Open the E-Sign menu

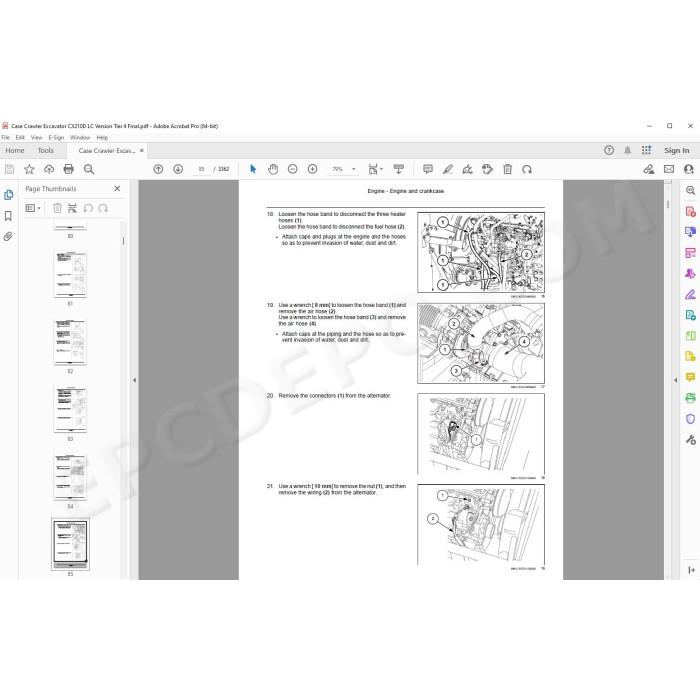tap(56, 138)
